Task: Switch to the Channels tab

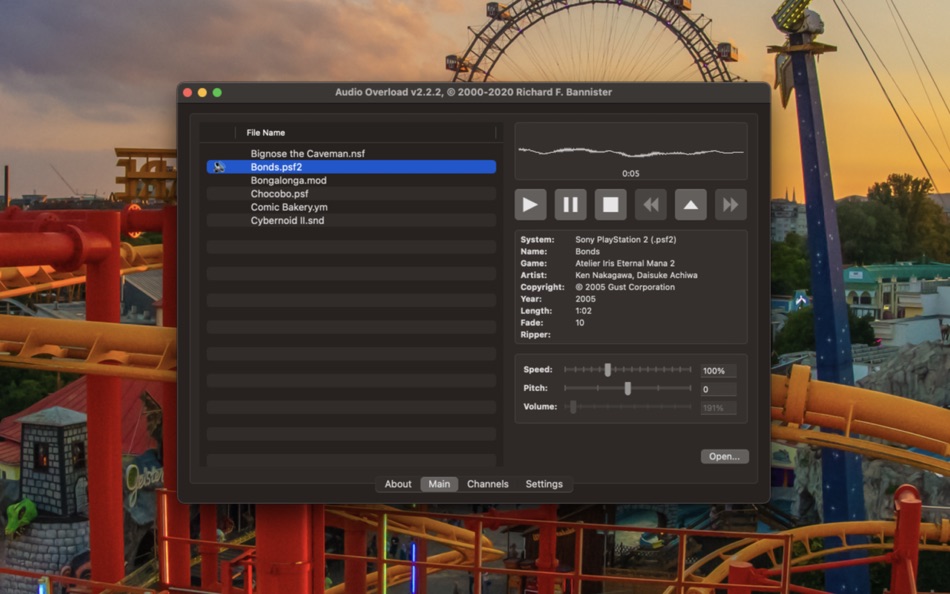Action: [488, 484]
